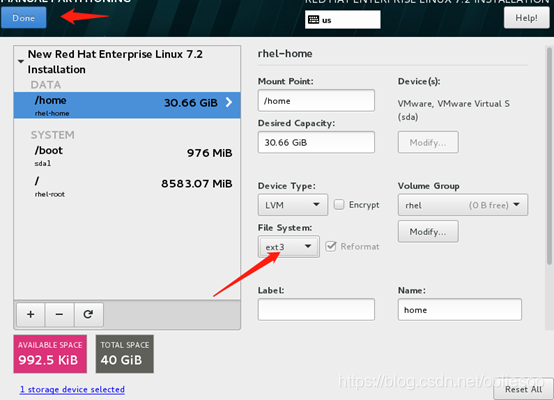Image resolution: width=554 pixels, height=400 pixels.
Task: Toggle the Reformat checkbox
Action: coord(331,246)
